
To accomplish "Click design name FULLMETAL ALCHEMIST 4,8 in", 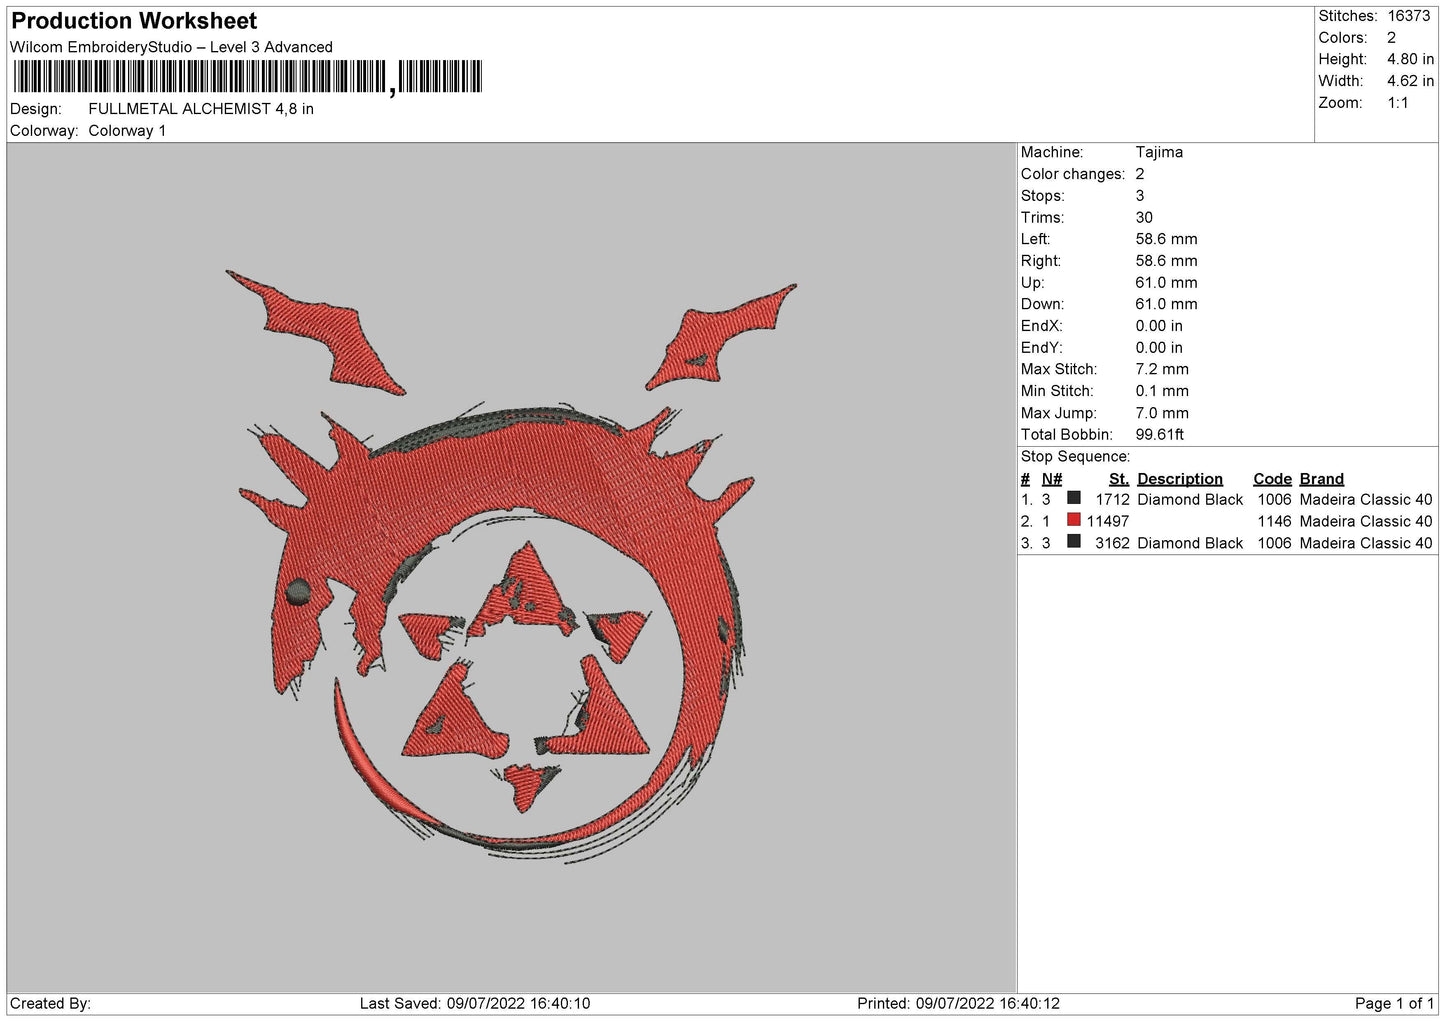I will click(201, 109).
